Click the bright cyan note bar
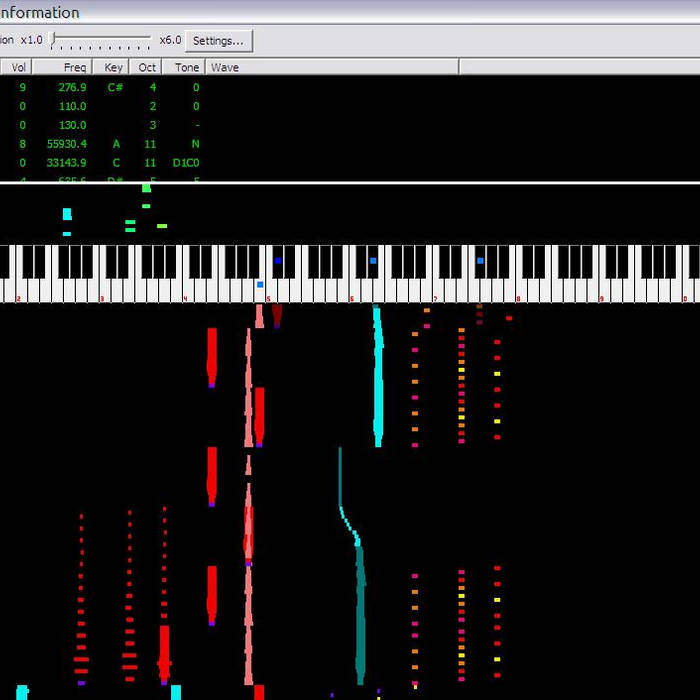700x700 pixels. click(x=378, y=375)
